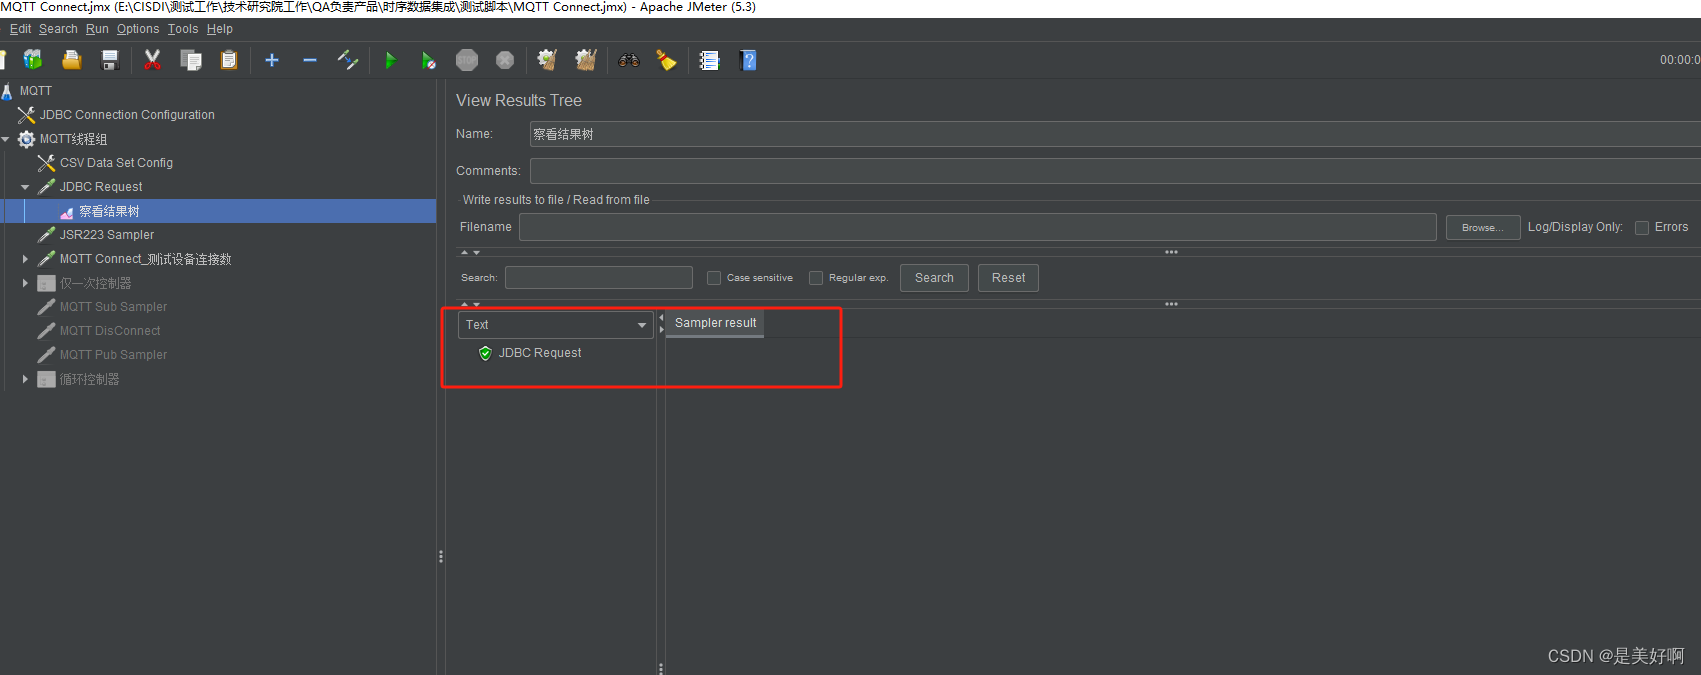1701x675 pixels.
Task: Select the JSR223 Sampler node
Action: 107,235
